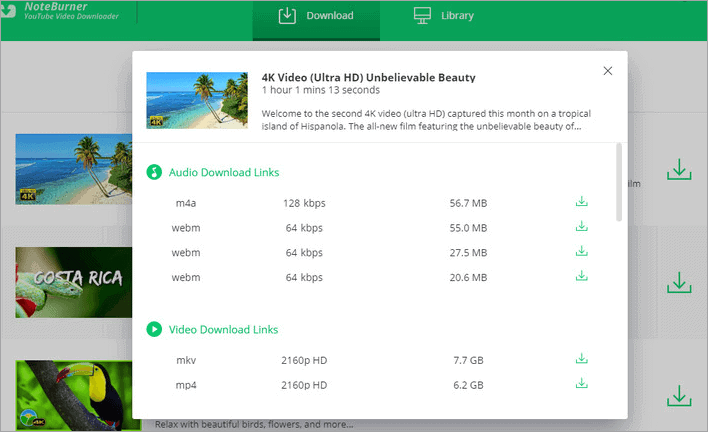
Task: Click the '128 kbps' bitrate value
Action: point(304,203)
